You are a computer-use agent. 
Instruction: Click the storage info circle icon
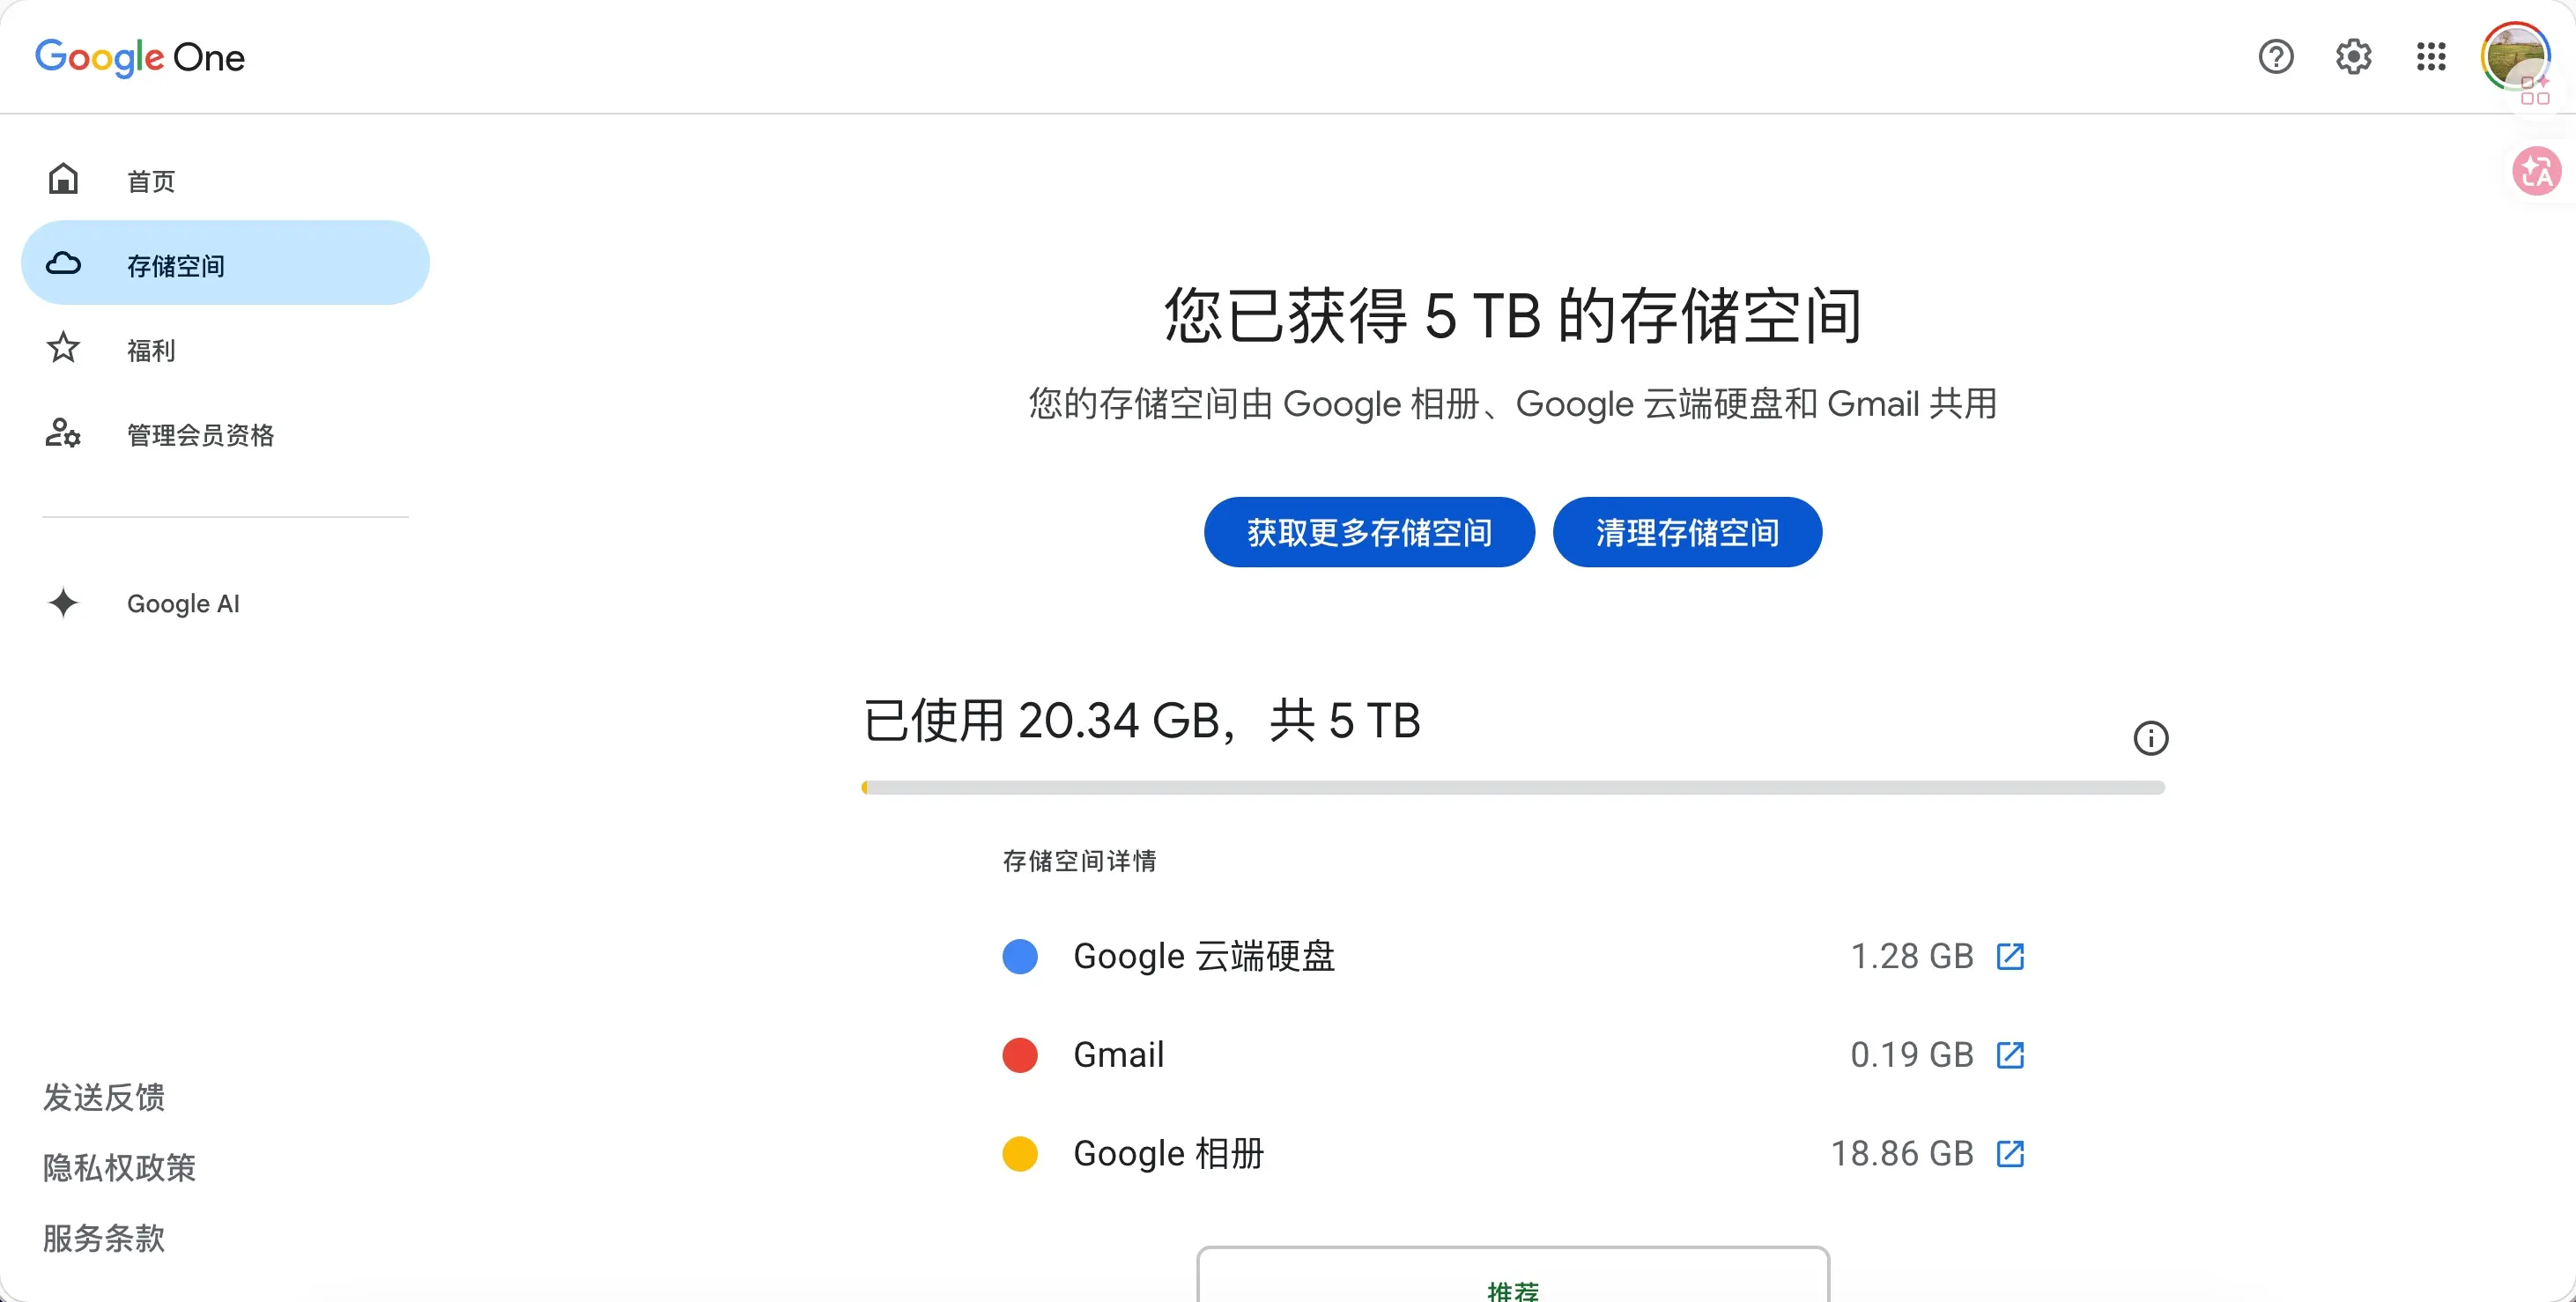[2151, 738]
